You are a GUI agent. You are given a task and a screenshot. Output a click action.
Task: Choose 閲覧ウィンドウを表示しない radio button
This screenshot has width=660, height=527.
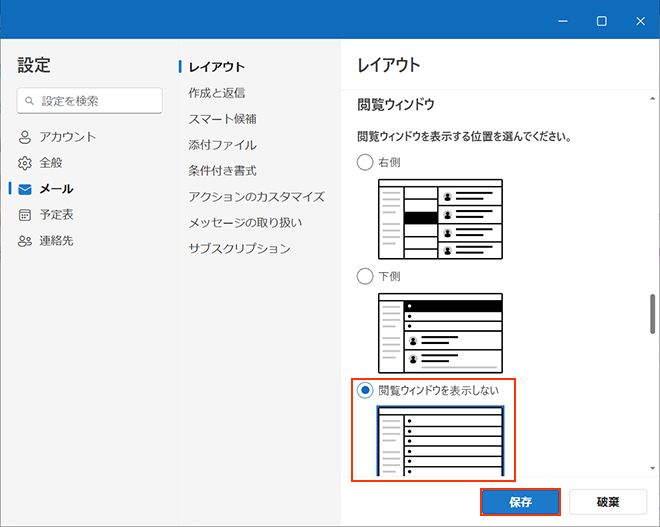click(x=365, y=389)
